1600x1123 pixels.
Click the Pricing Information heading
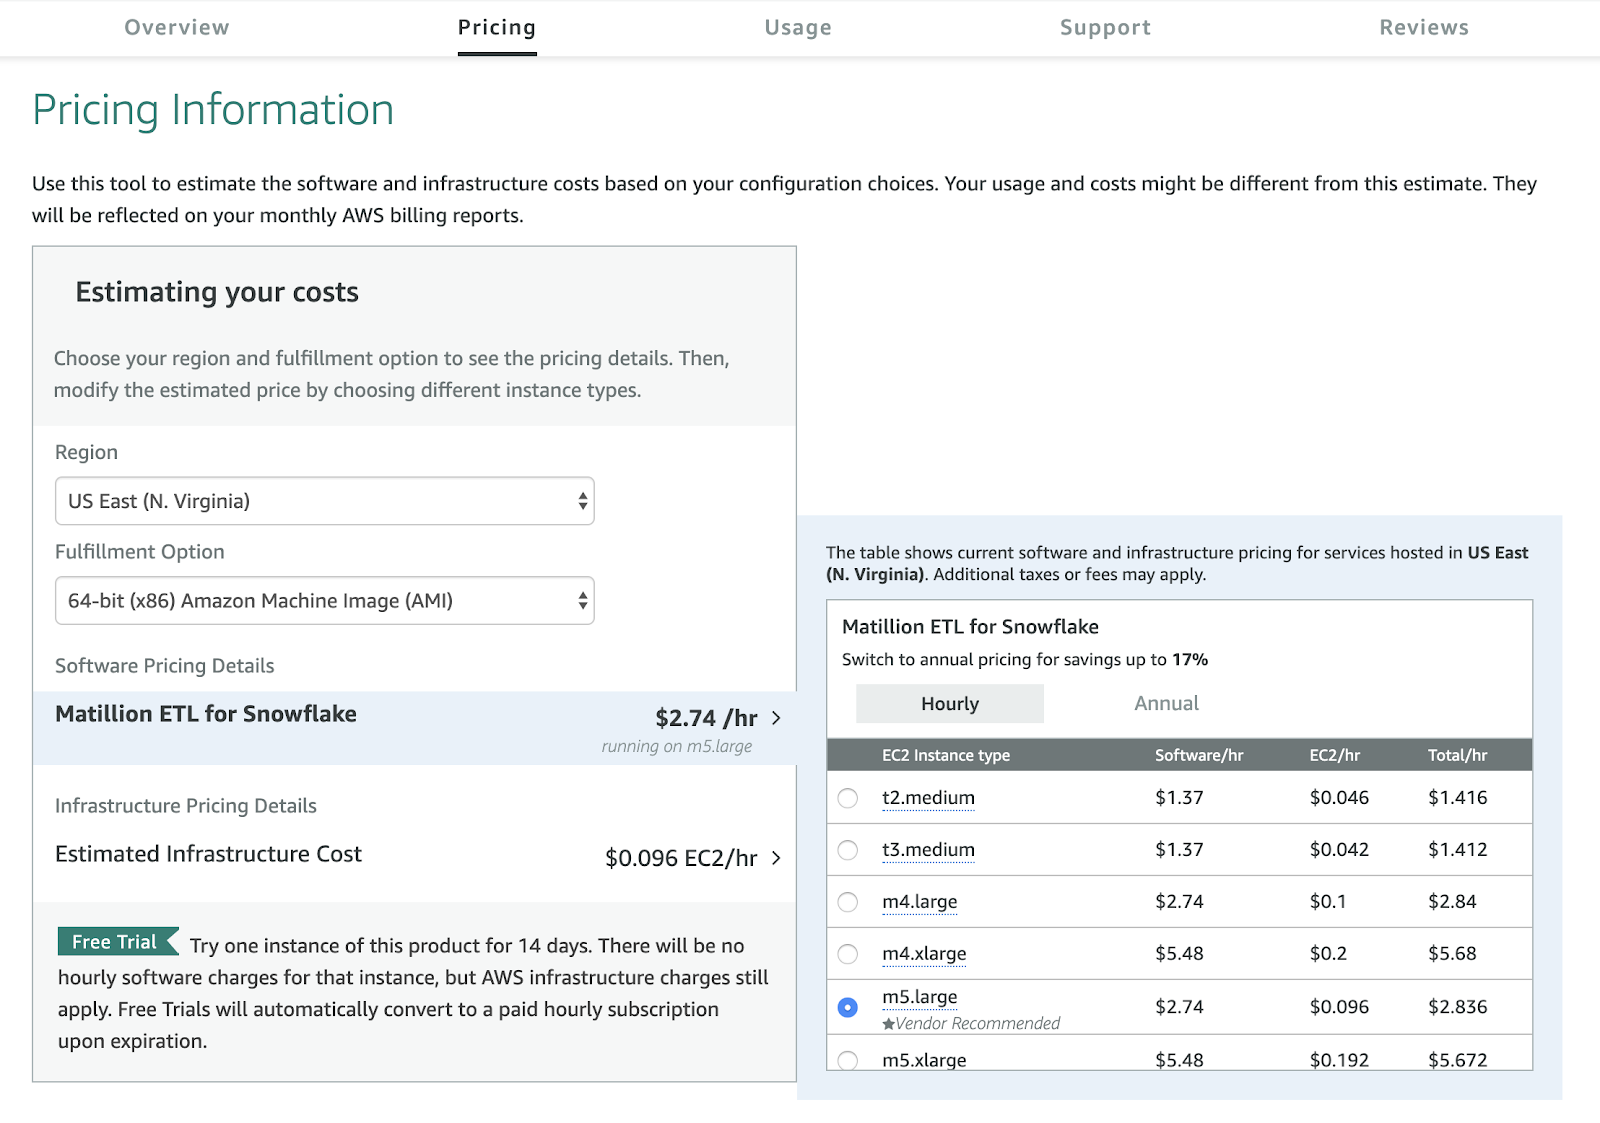click(213, 110)
